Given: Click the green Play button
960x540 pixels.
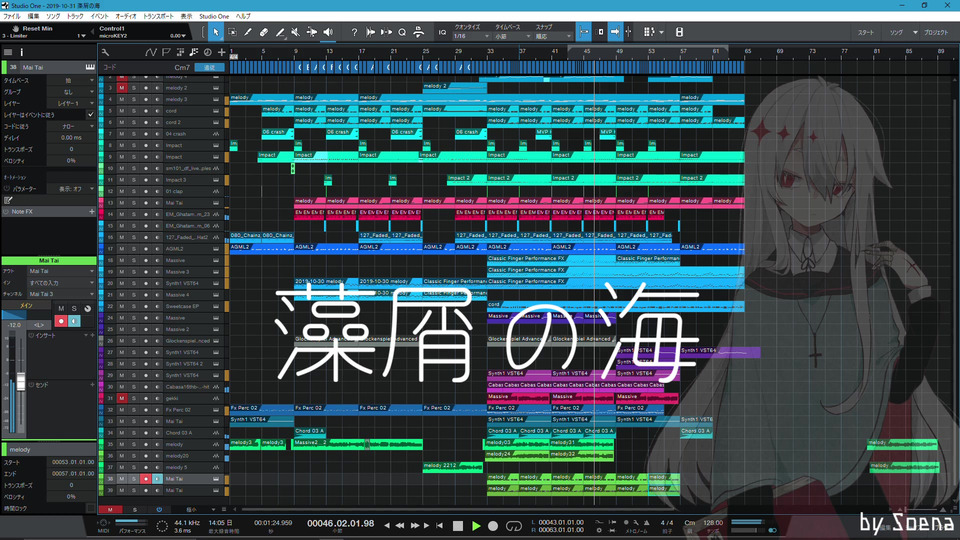Looking at the screenshot, I should (476, 526).
